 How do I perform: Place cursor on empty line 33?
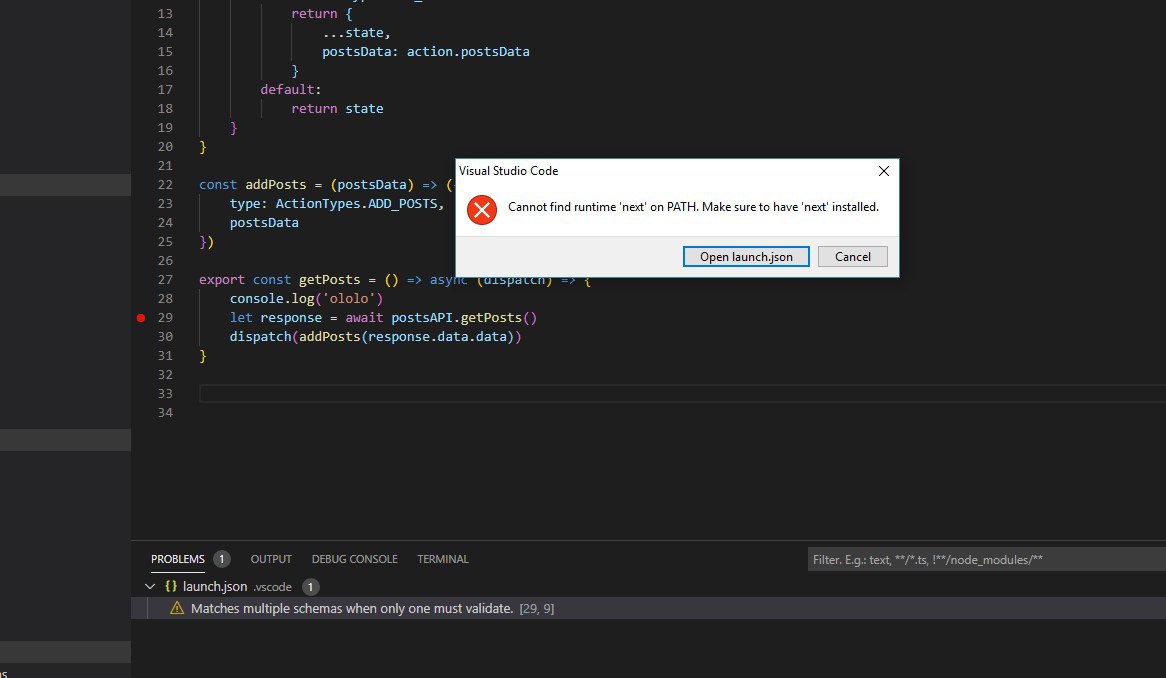pos(683,393)
